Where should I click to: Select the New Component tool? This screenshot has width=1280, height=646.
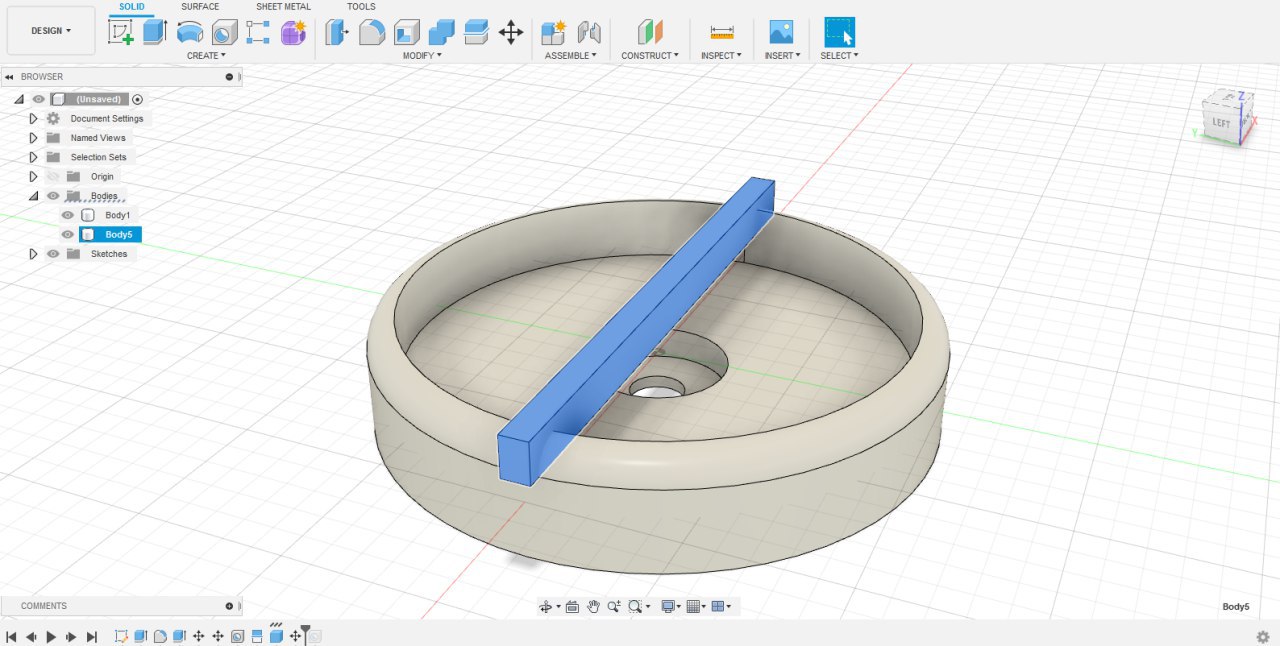[x=554, y=32]
